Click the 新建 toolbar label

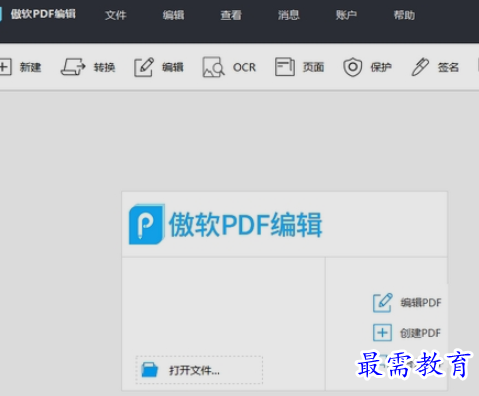click(30, 67)
